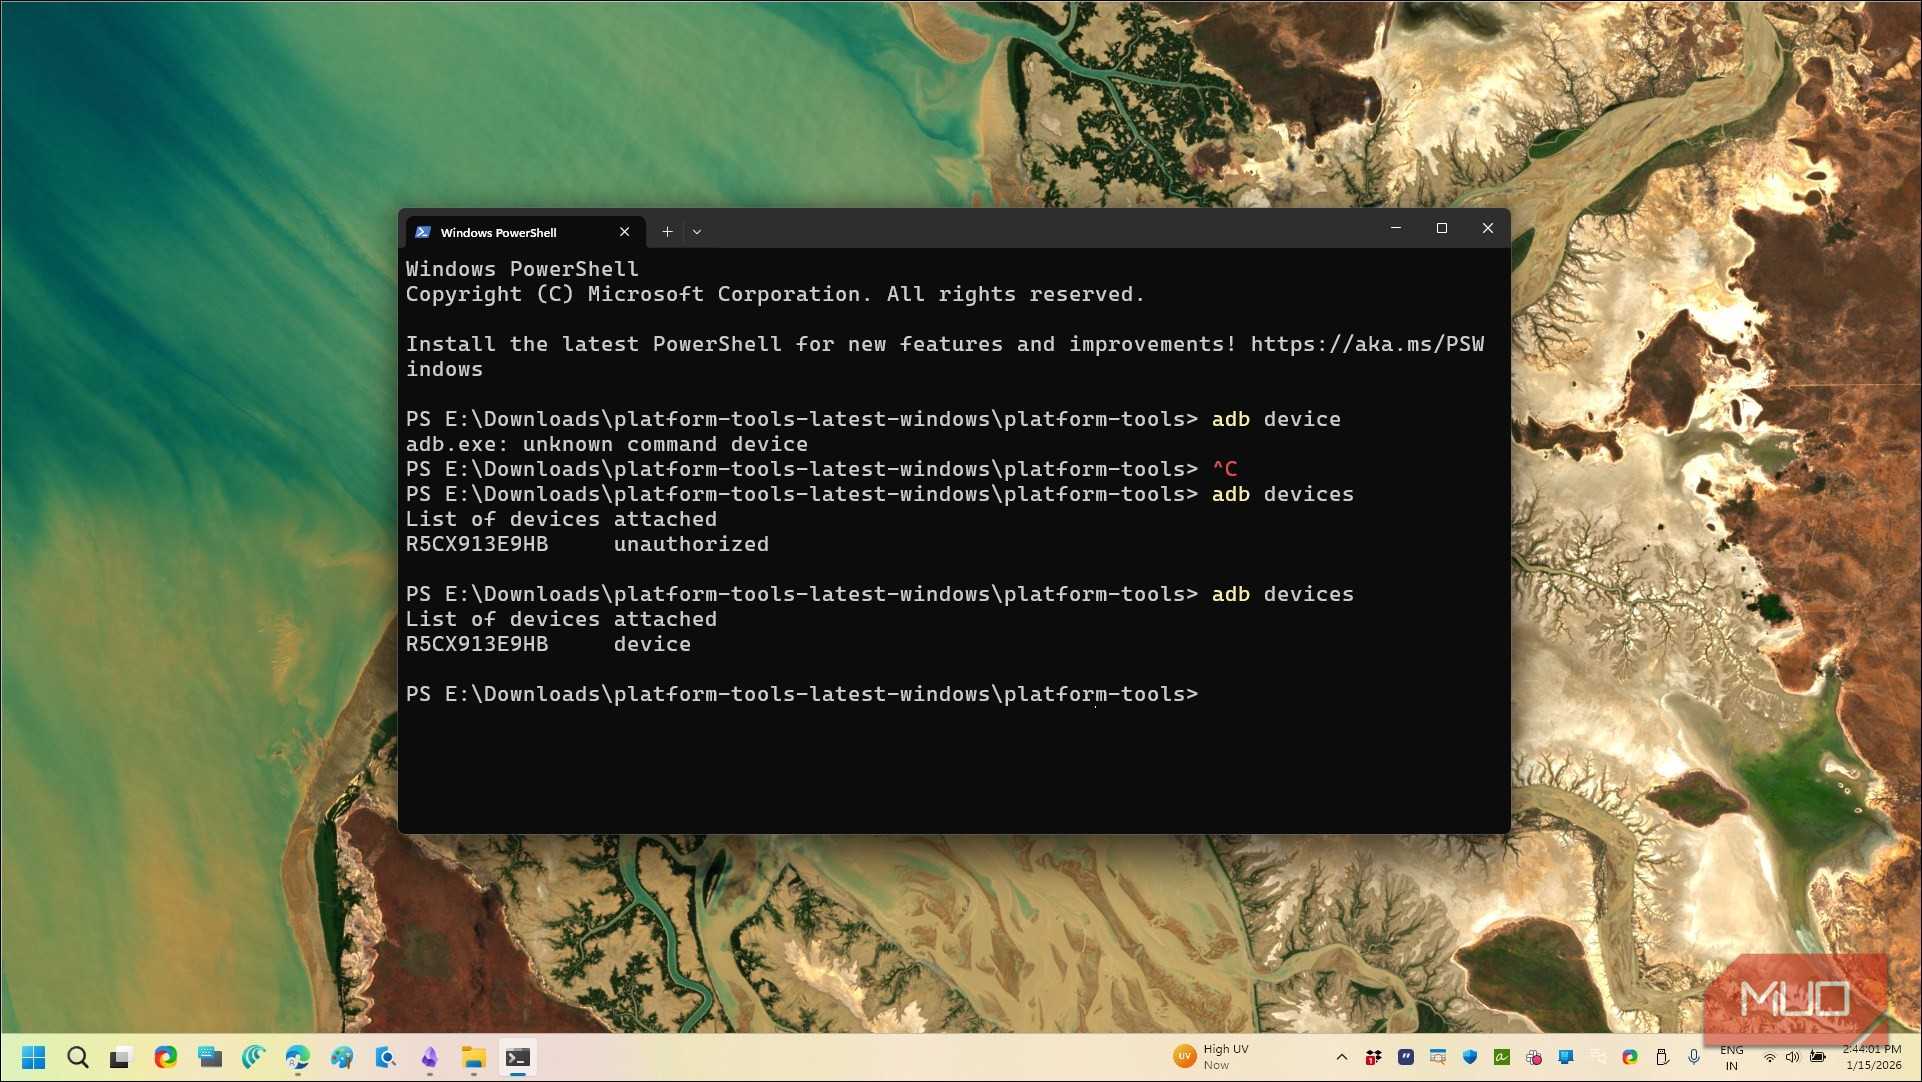Screen dimensions: 1922x1082
Task: Open the Paint app from the taskbar
Action: (x=341, y=1057)
